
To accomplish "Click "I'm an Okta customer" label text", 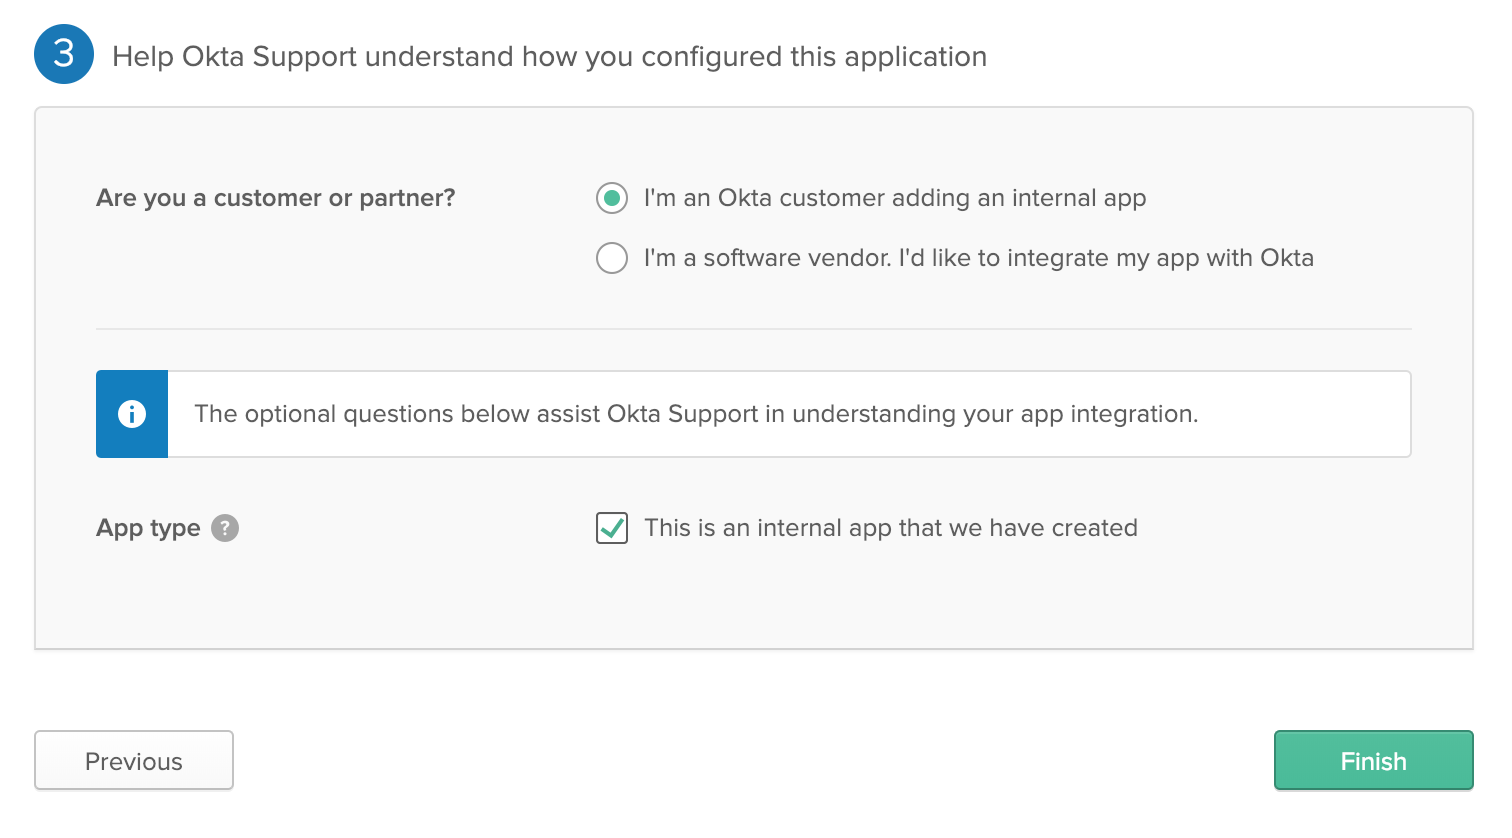I will point(894,198).
